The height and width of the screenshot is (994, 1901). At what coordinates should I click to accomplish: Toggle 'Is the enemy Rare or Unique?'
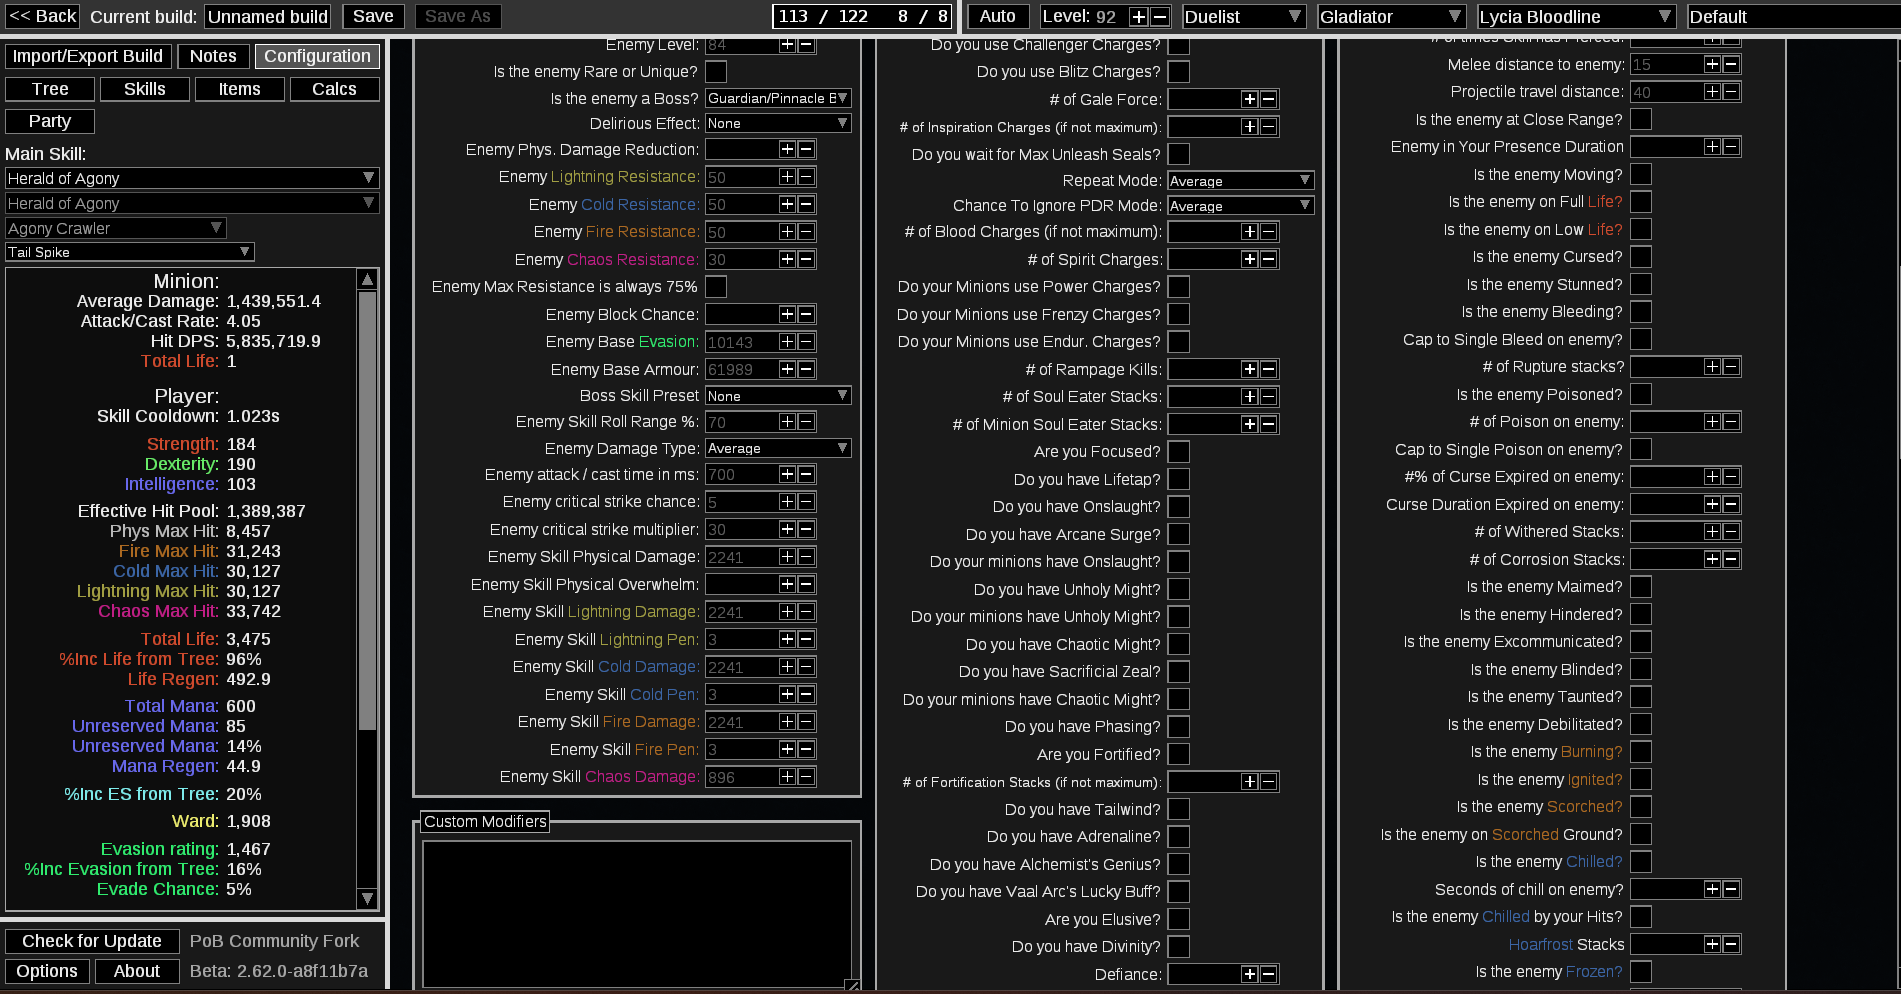coord(716,72)
